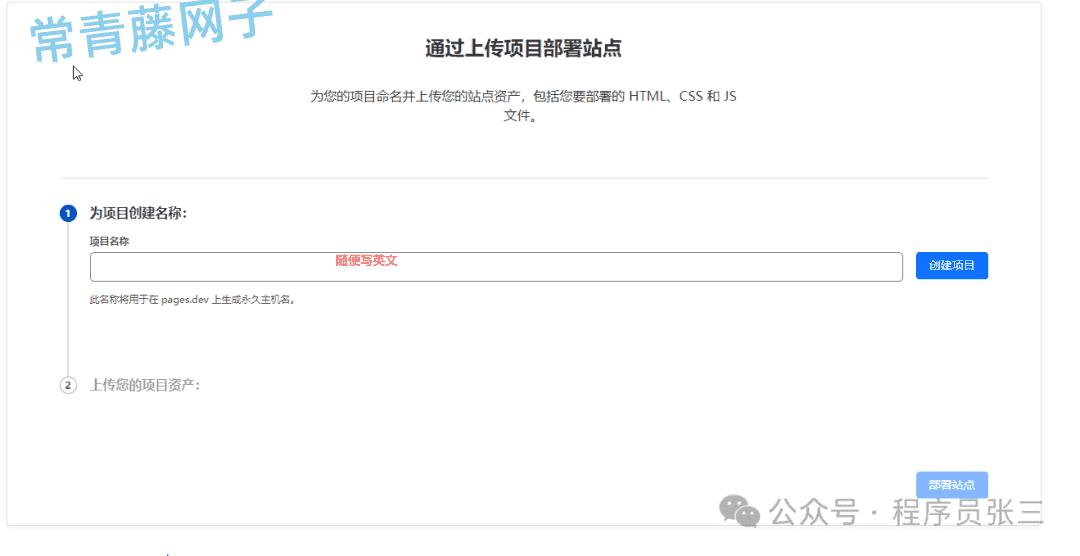Click the step 1 number circle

coord(68,213)
